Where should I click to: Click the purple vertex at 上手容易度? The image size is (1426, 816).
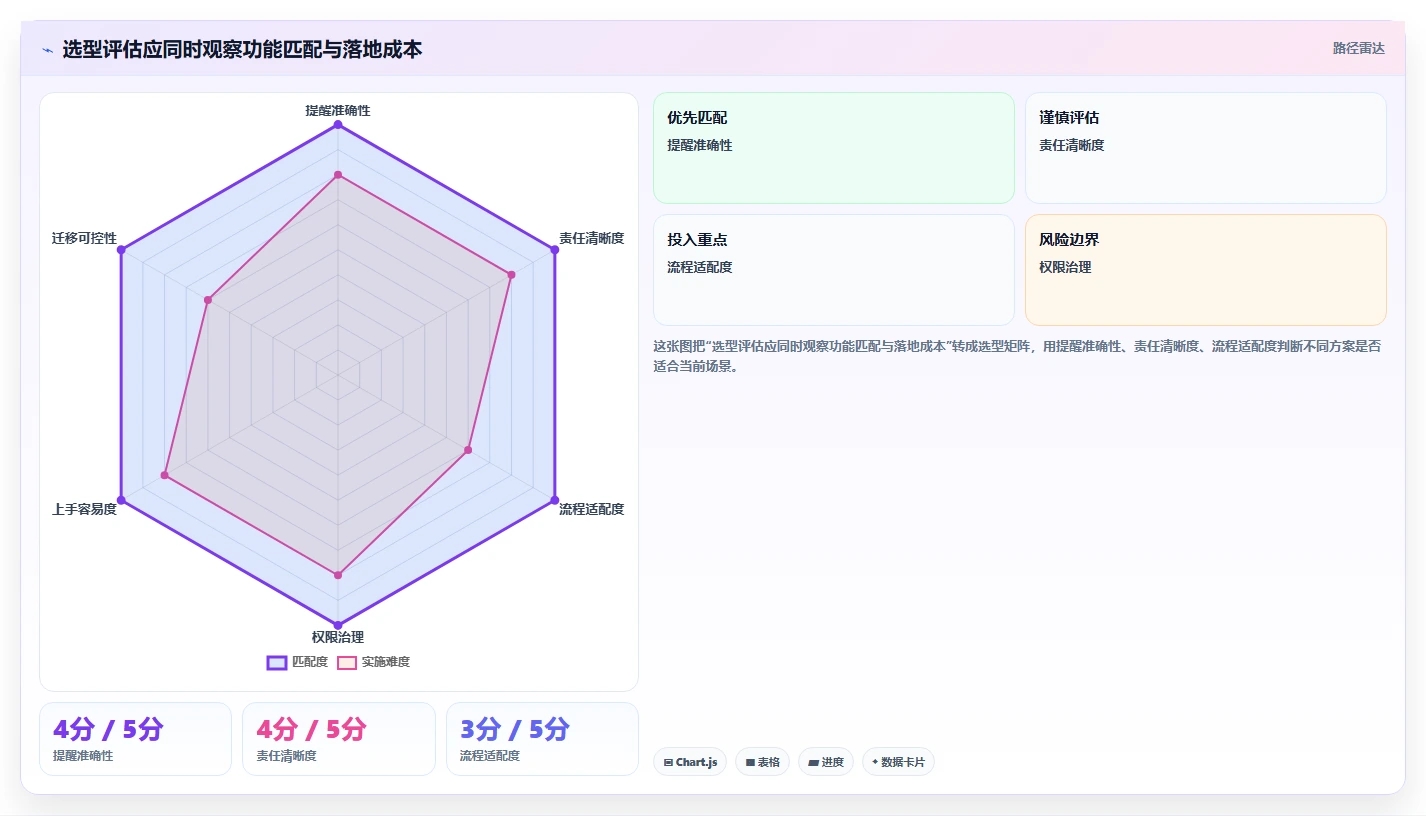click(121, 499)
